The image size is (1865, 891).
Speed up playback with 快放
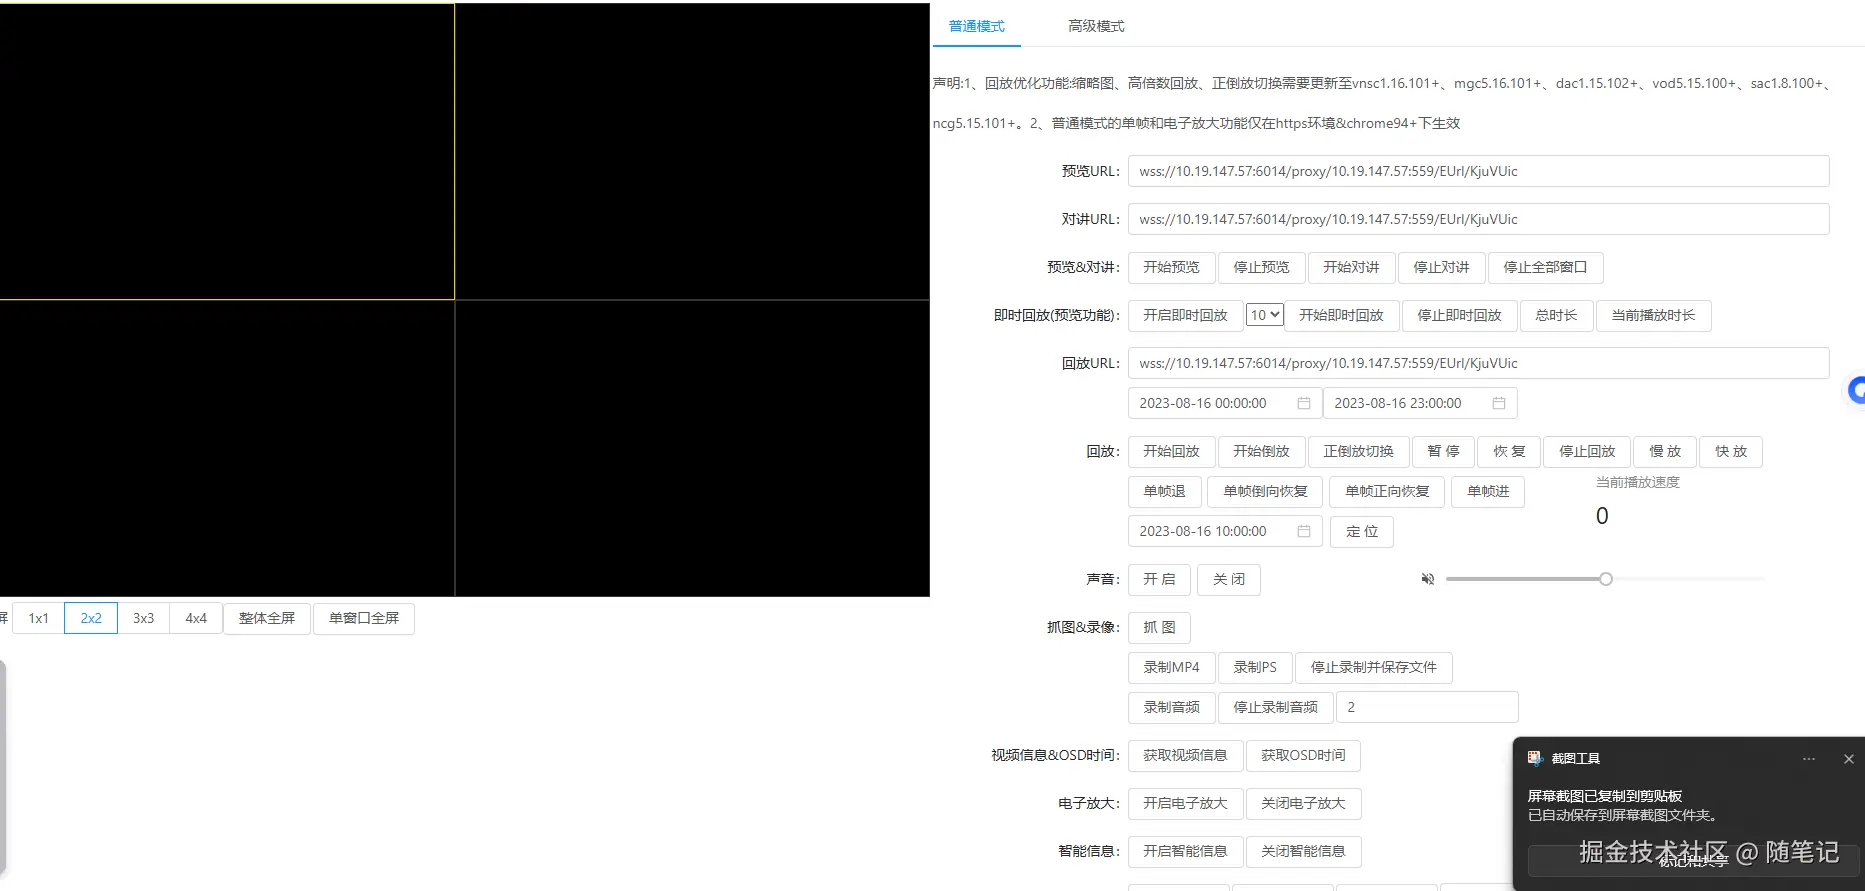click(1732, 451)
